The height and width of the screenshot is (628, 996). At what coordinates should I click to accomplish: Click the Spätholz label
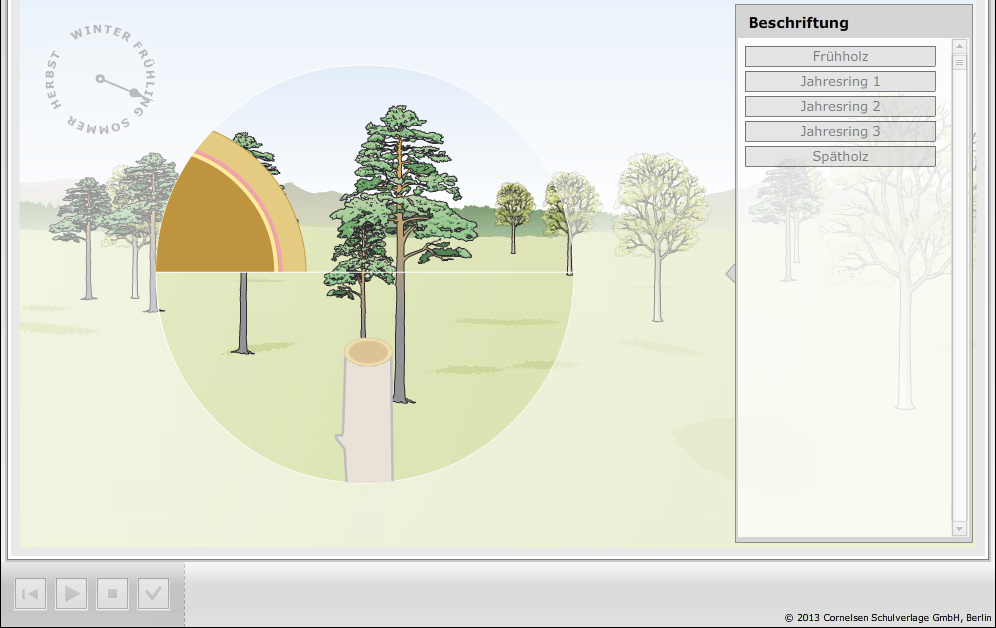(840, 157)
